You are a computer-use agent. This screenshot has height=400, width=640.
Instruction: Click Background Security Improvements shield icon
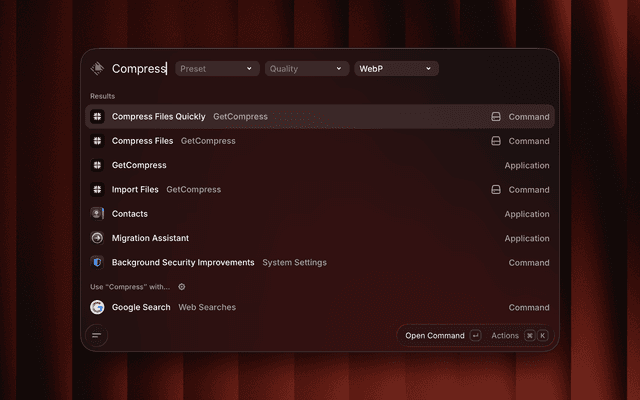(x=97, y=262)
